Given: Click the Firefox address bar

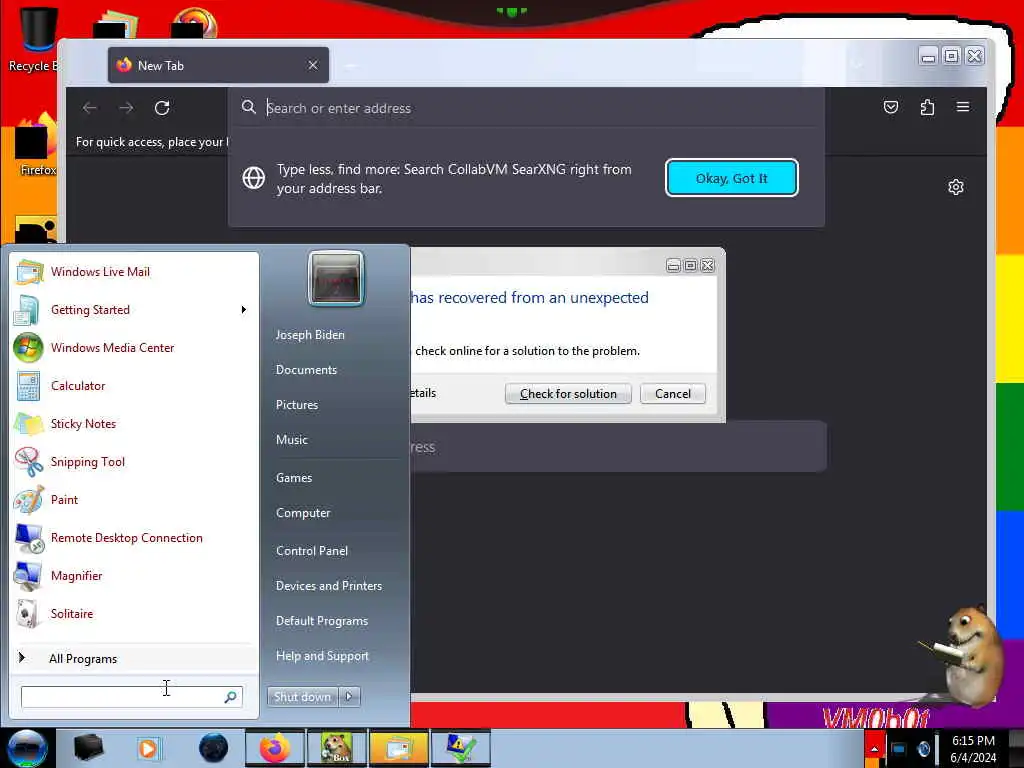Looking at the screenshot, I should (x=526, y=108).
